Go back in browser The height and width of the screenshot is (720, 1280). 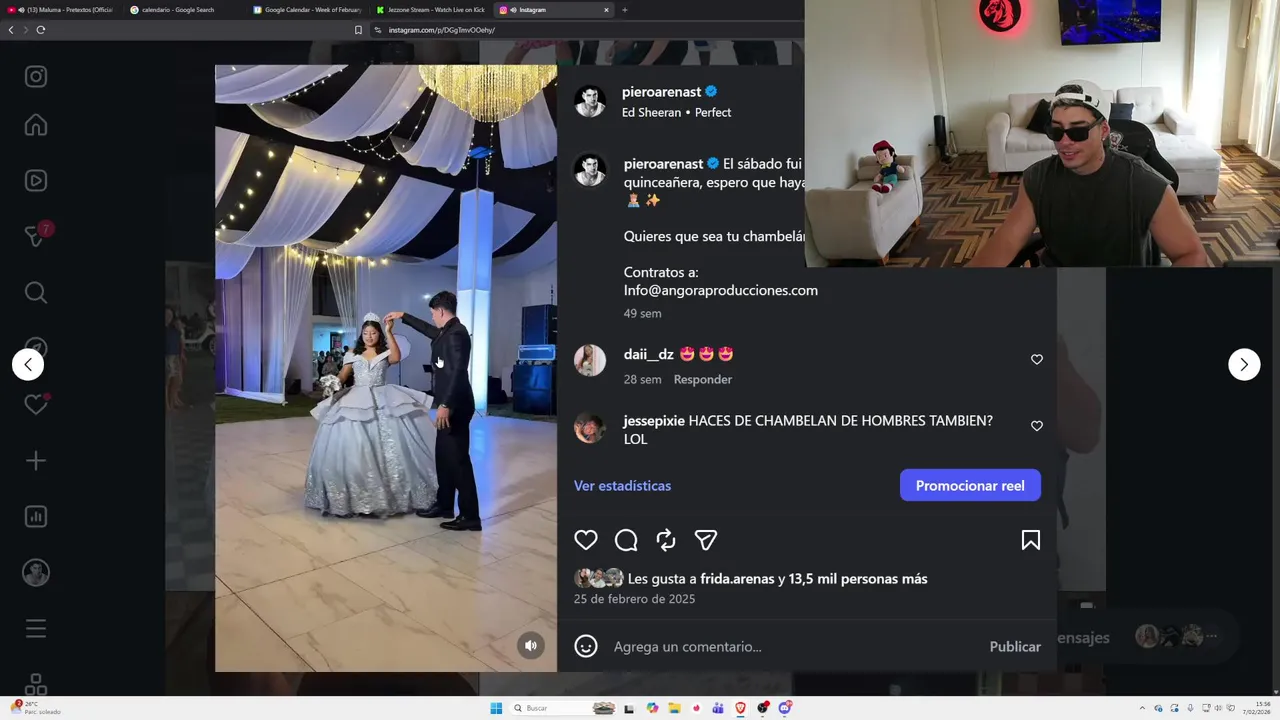tap(11, 30)
